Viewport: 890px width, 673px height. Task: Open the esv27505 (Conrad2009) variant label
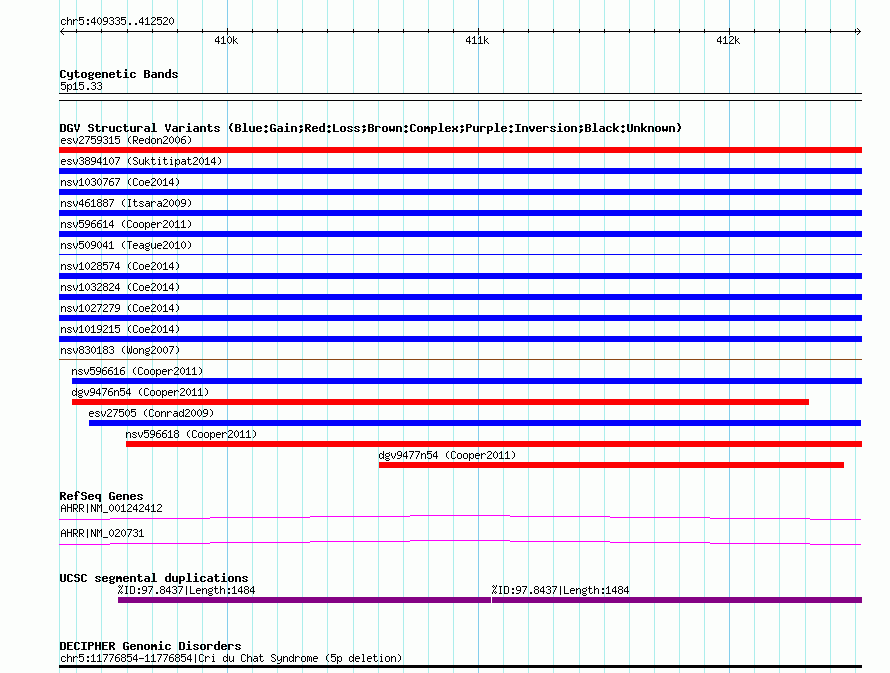(x=151, y=413)
